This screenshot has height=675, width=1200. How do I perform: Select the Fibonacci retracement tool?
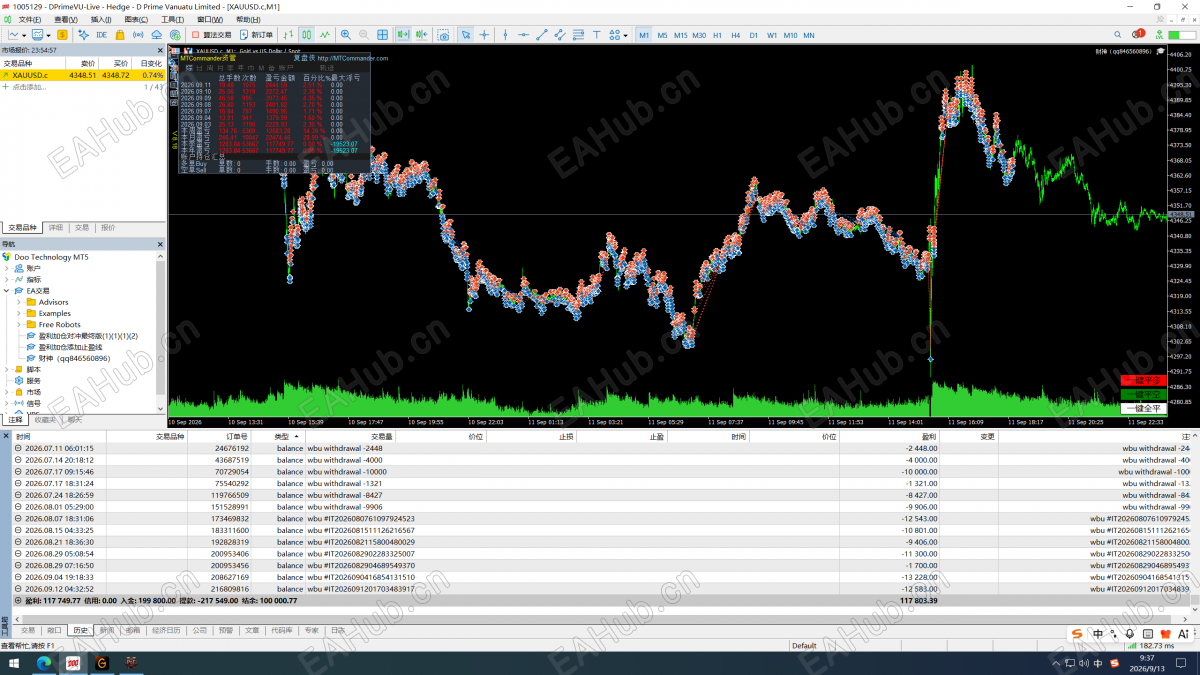tap(578, 35)
